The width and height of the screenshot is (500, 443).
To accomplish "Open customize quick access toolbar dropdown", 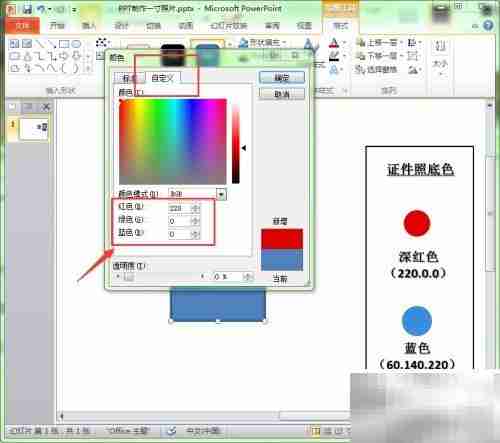I will tap(74, 10).
